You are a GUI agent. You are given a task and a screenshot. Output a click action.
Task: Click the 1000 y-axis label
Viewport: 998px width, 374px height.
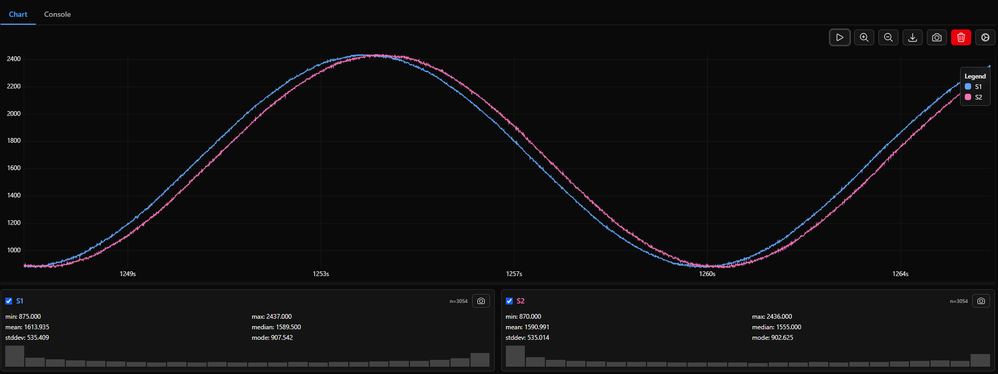coord(14,251)
